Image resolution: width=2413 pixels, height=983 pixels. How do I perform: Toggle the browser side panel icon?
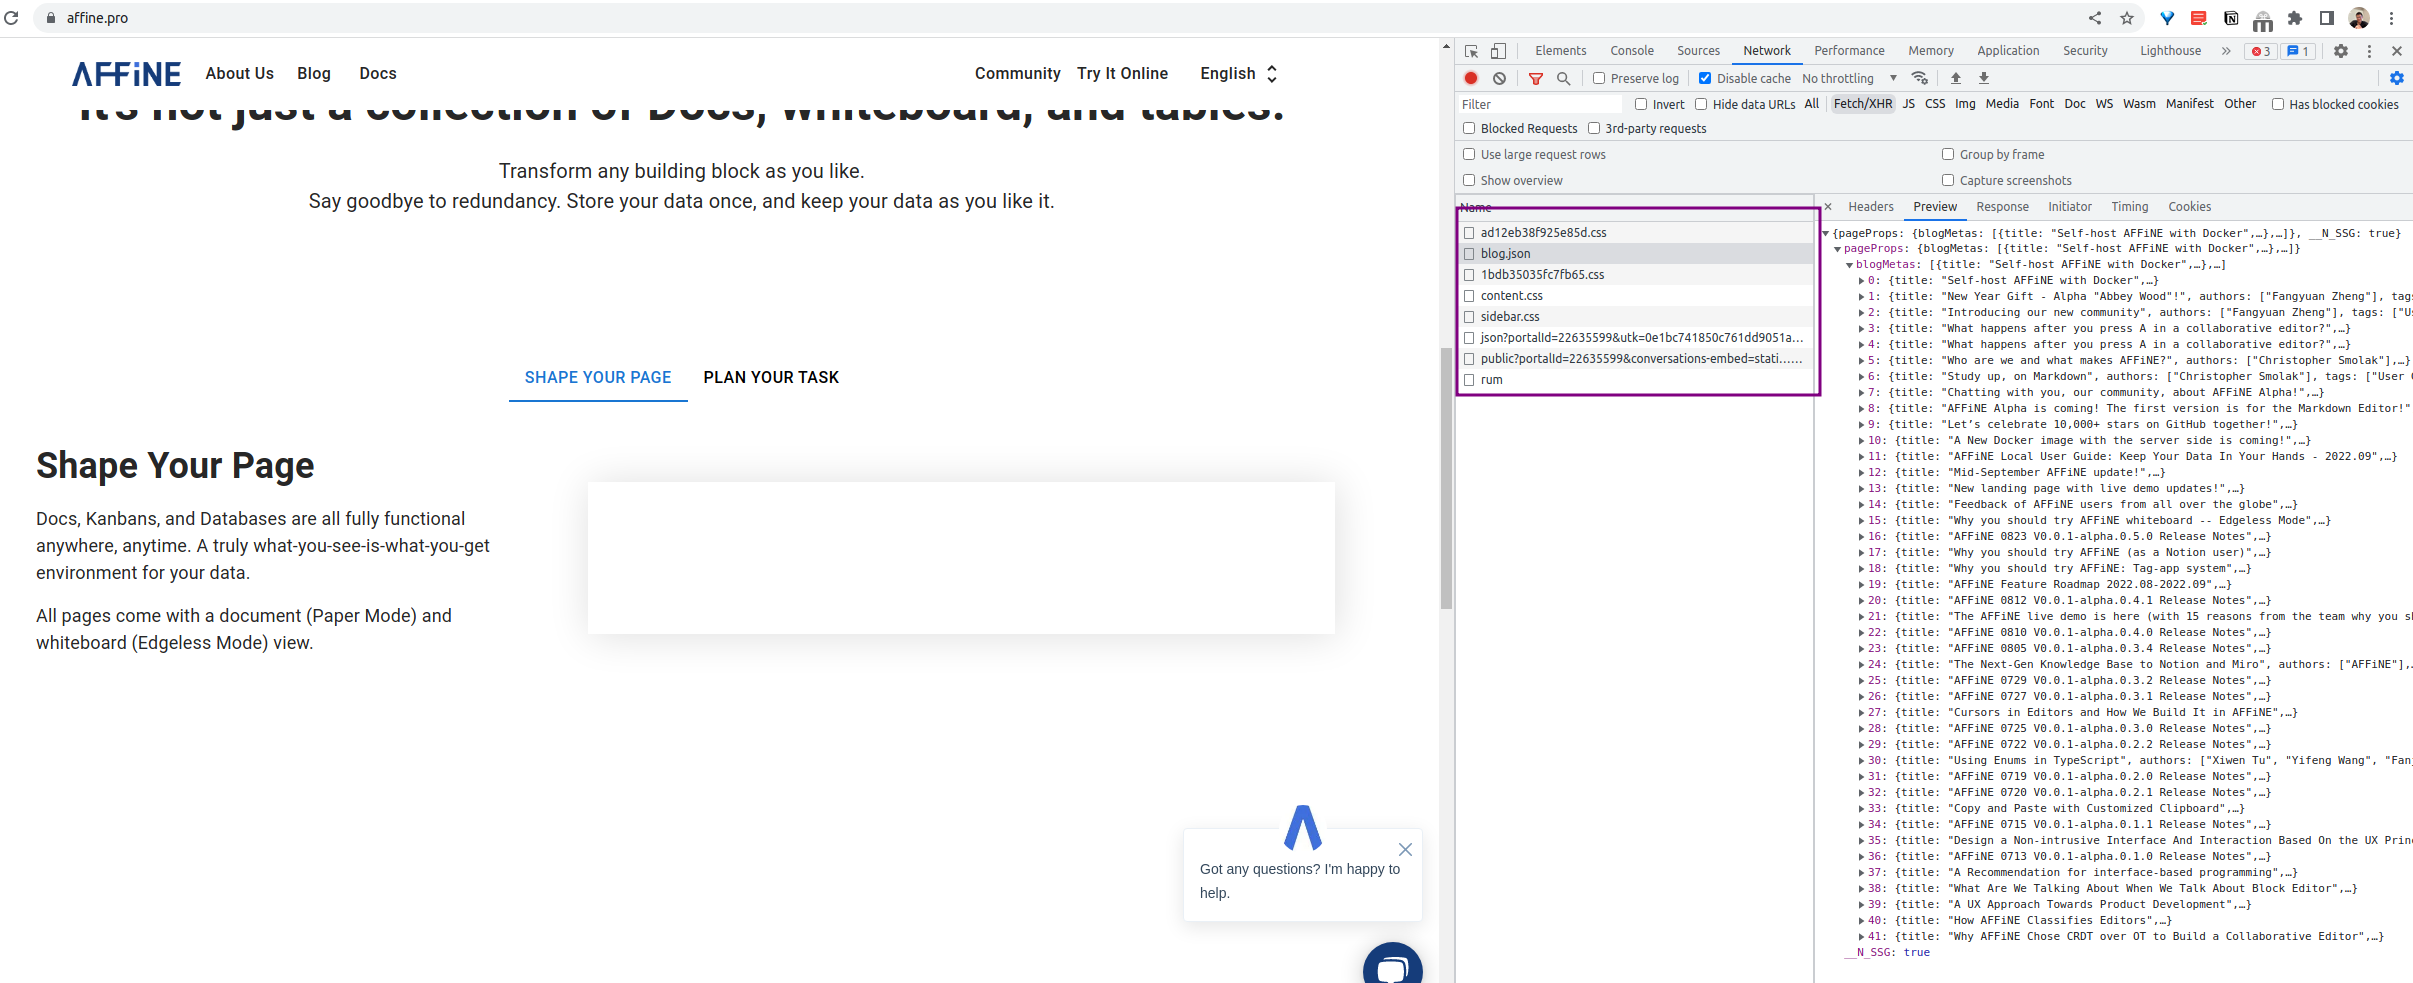[2327, 18]
